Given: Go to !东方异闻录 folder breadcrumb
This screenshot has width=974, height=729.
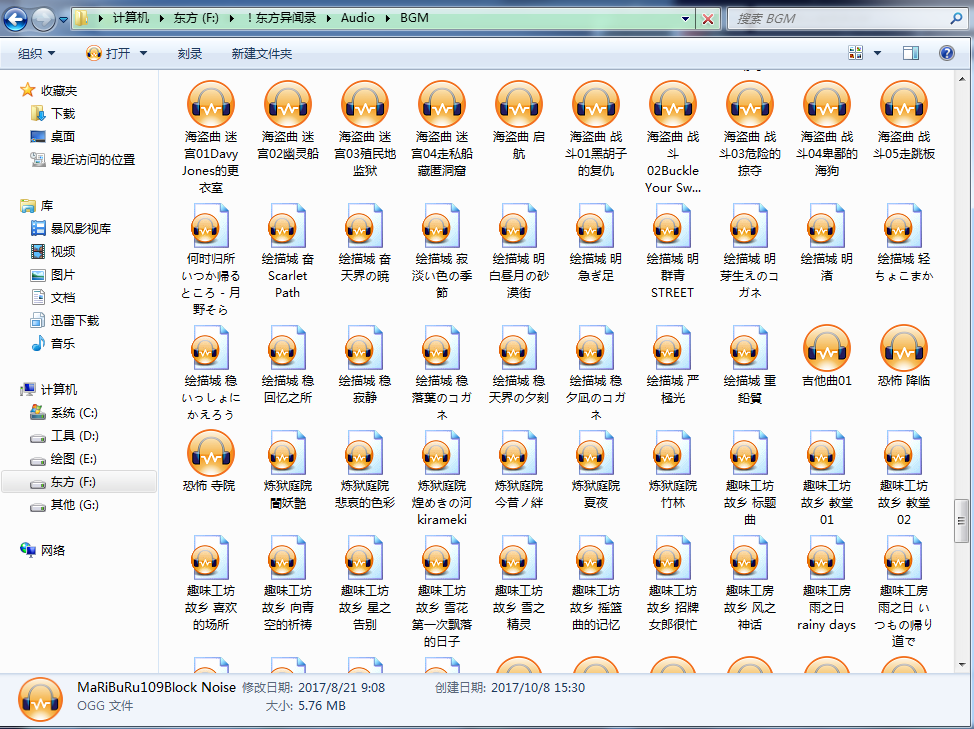Looking at the screenshot, I should (x=281, y=18).
